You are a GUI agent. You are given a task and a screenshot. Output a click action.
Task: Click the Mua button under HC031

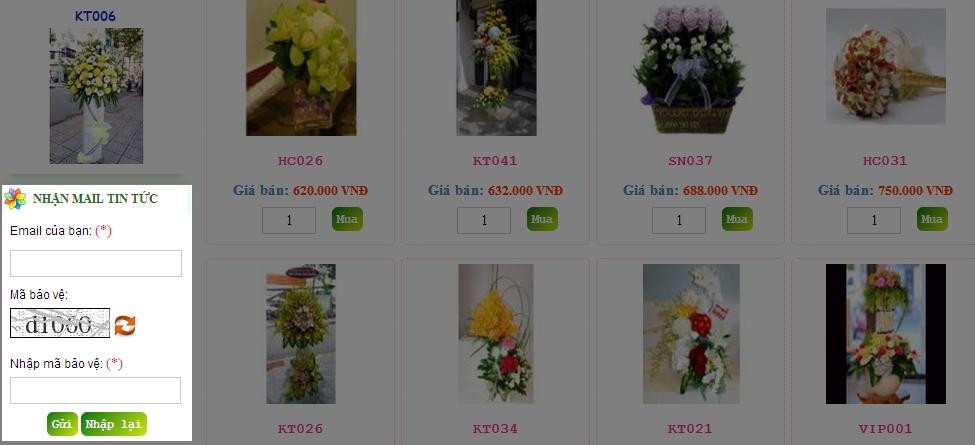click(932, 219)
